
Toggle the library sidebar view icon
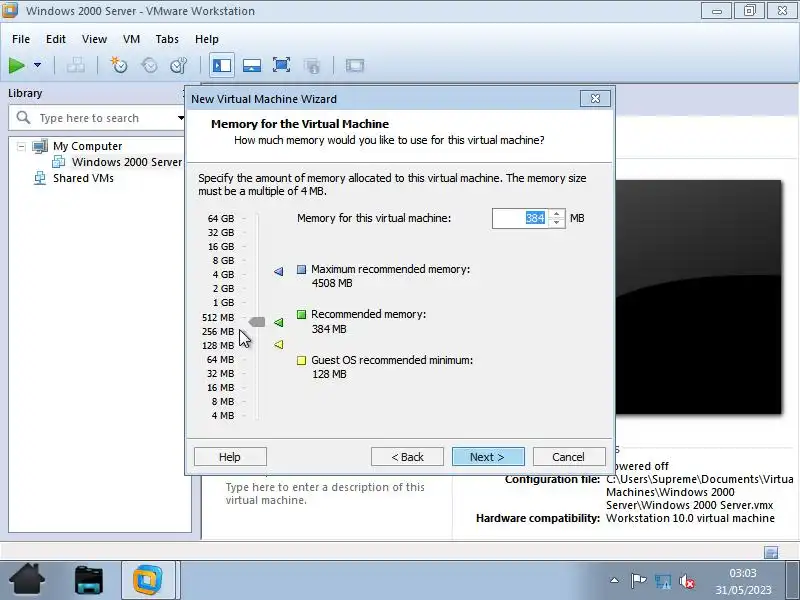click(222, 65)
